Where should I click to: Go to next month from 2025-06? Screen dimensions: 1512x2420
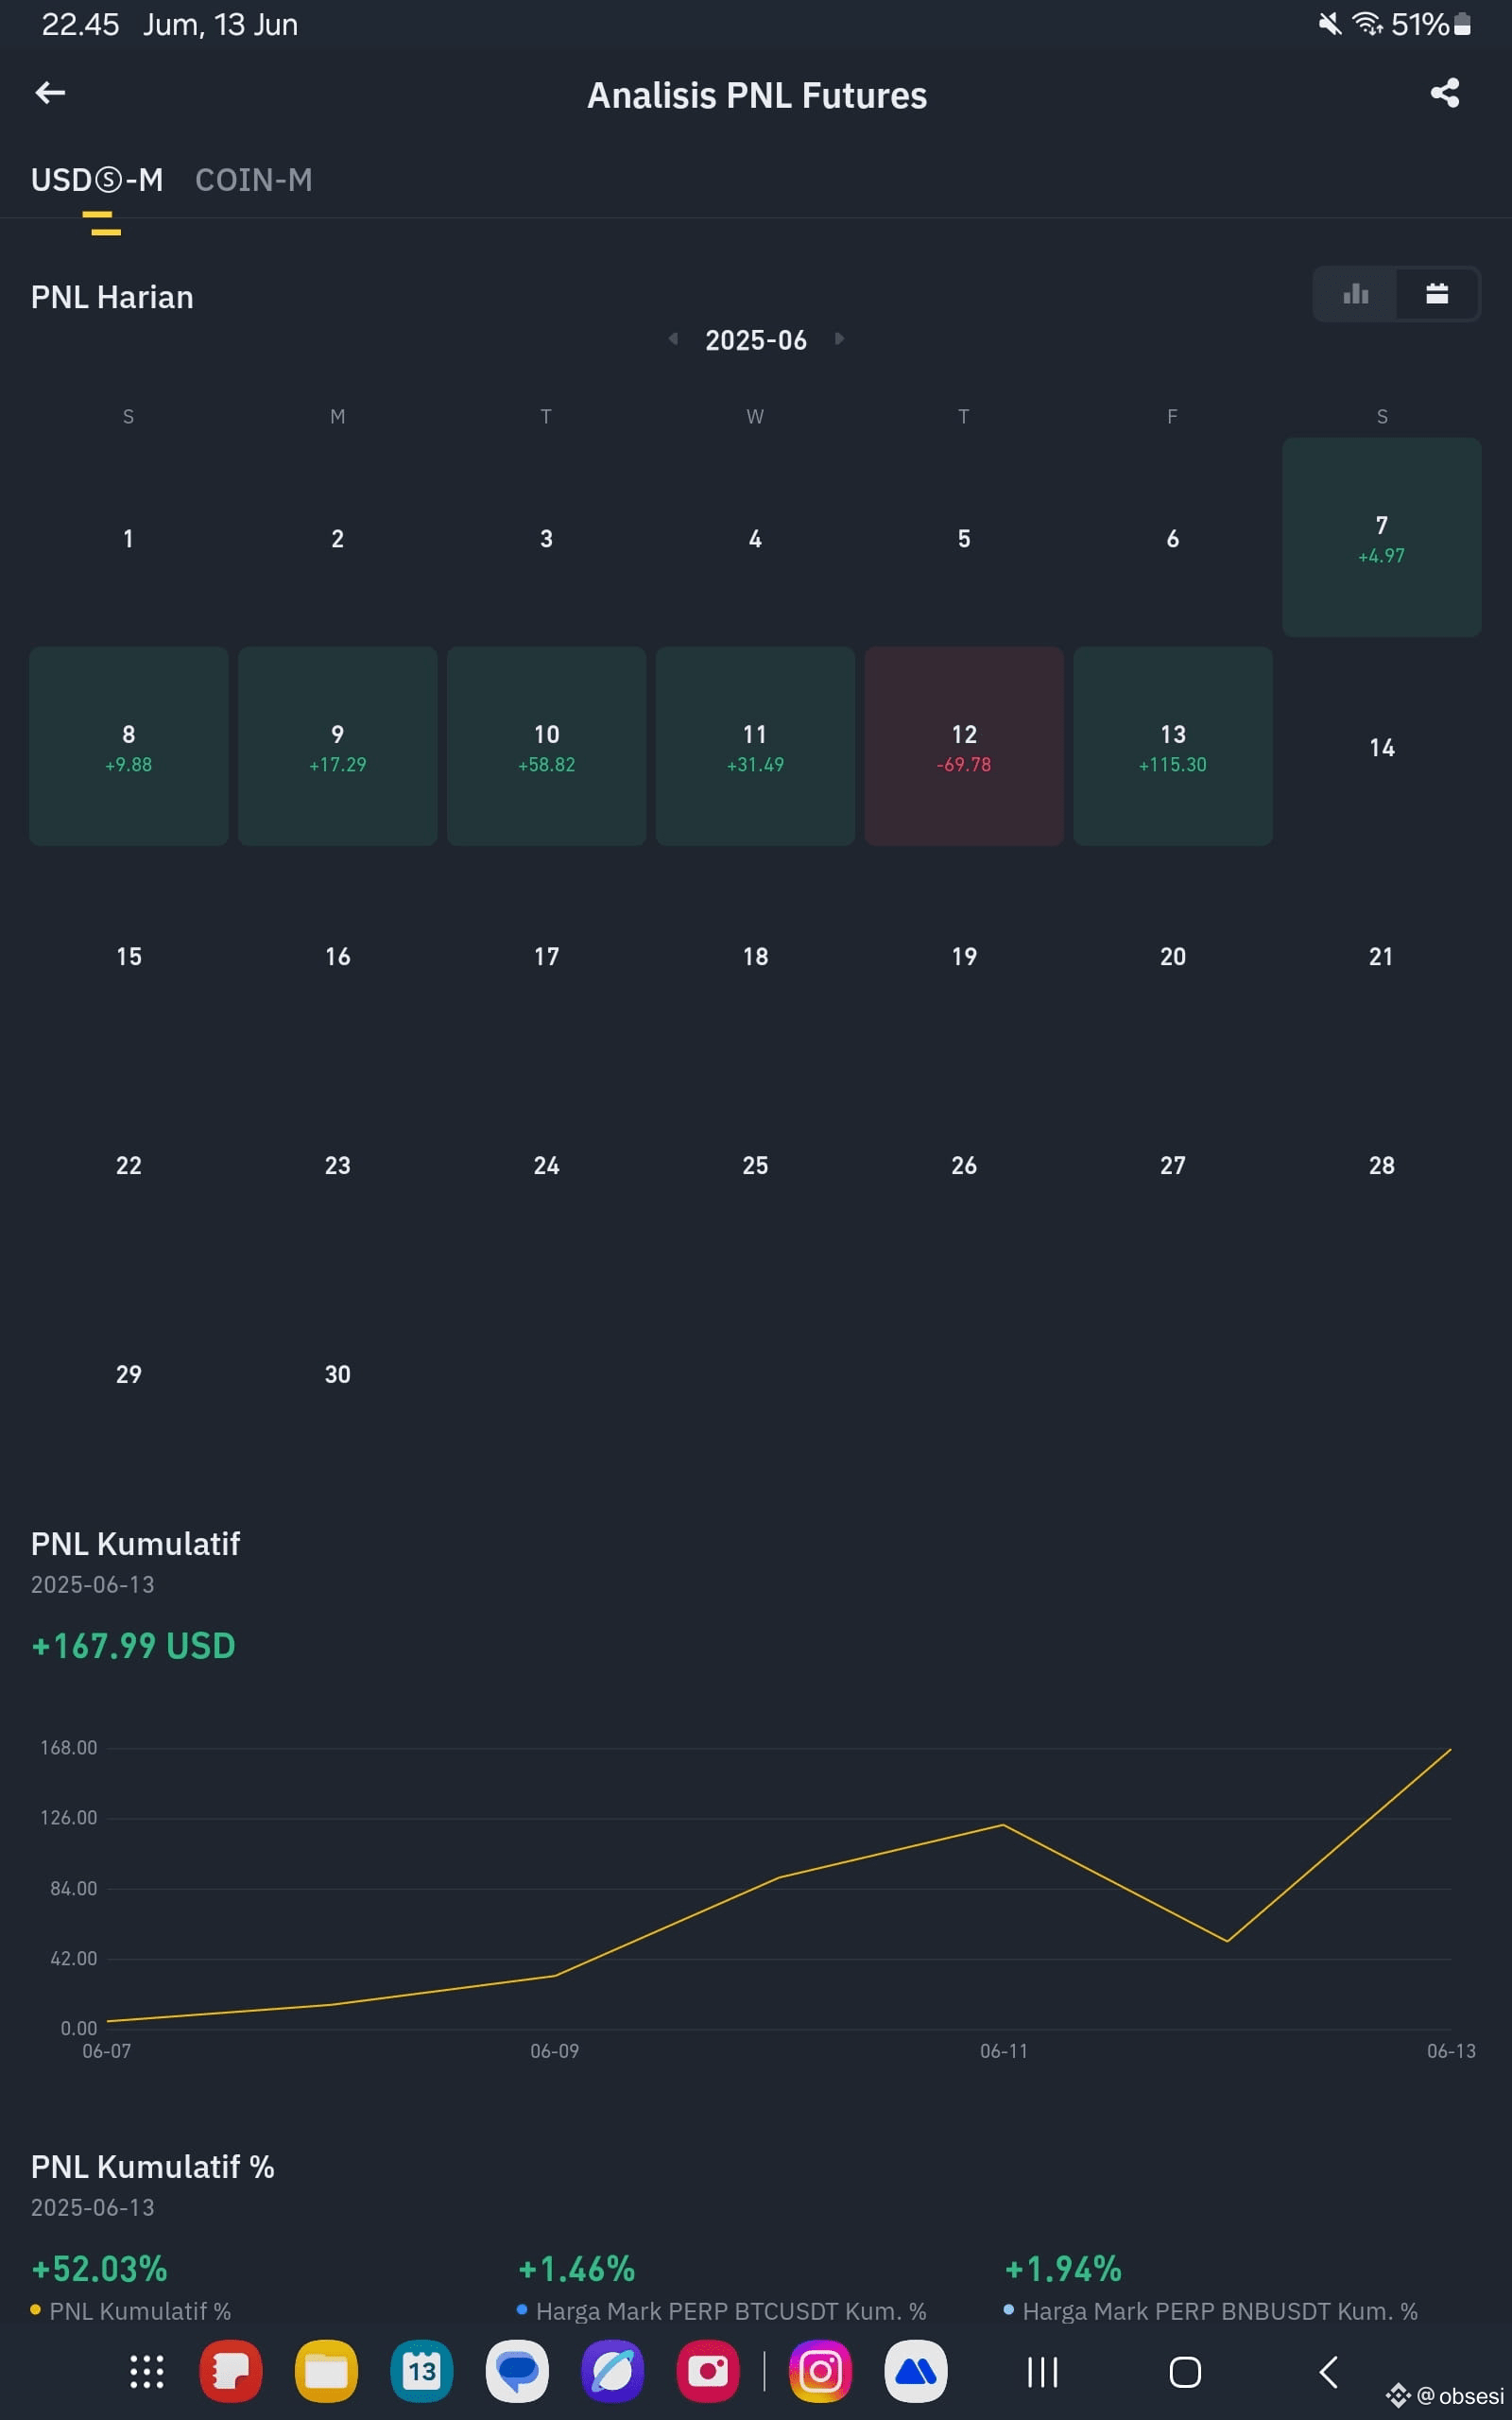point(839,339)
